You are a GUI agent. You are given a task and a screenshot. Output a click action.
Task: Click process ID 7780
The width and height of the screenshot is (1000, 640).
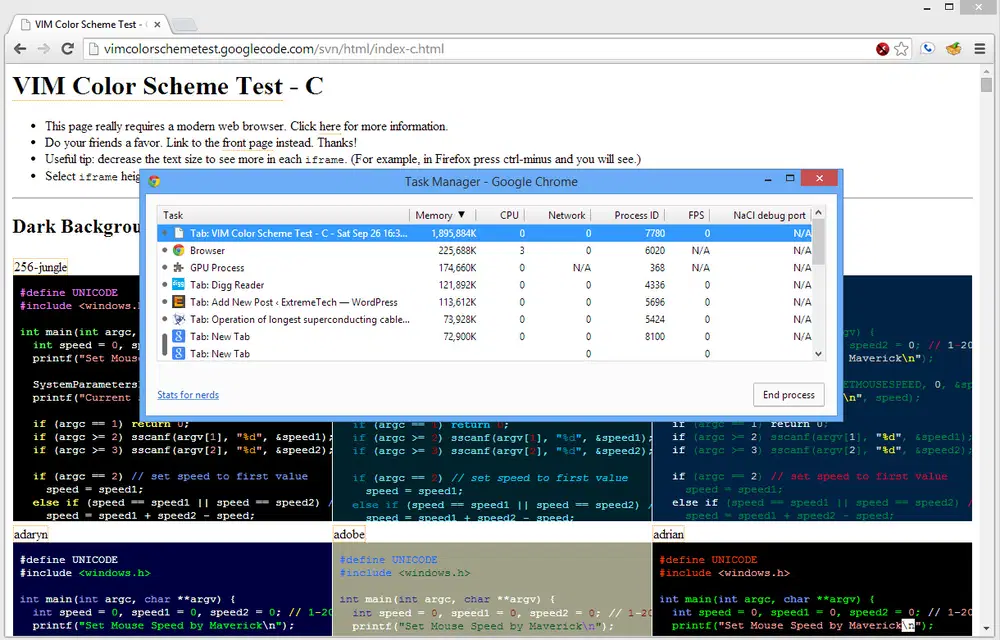pos(655,233)
